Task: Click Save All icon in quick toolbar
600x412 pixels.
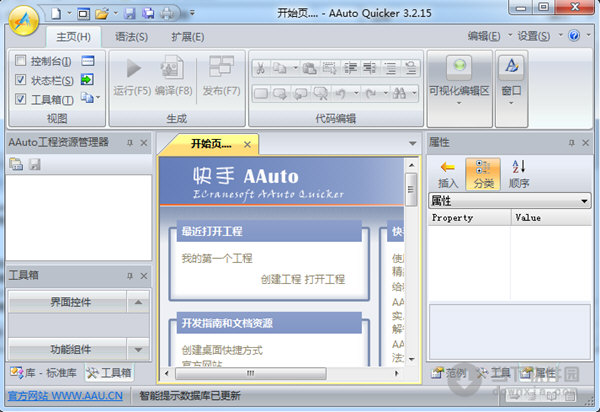Action: 148,14
